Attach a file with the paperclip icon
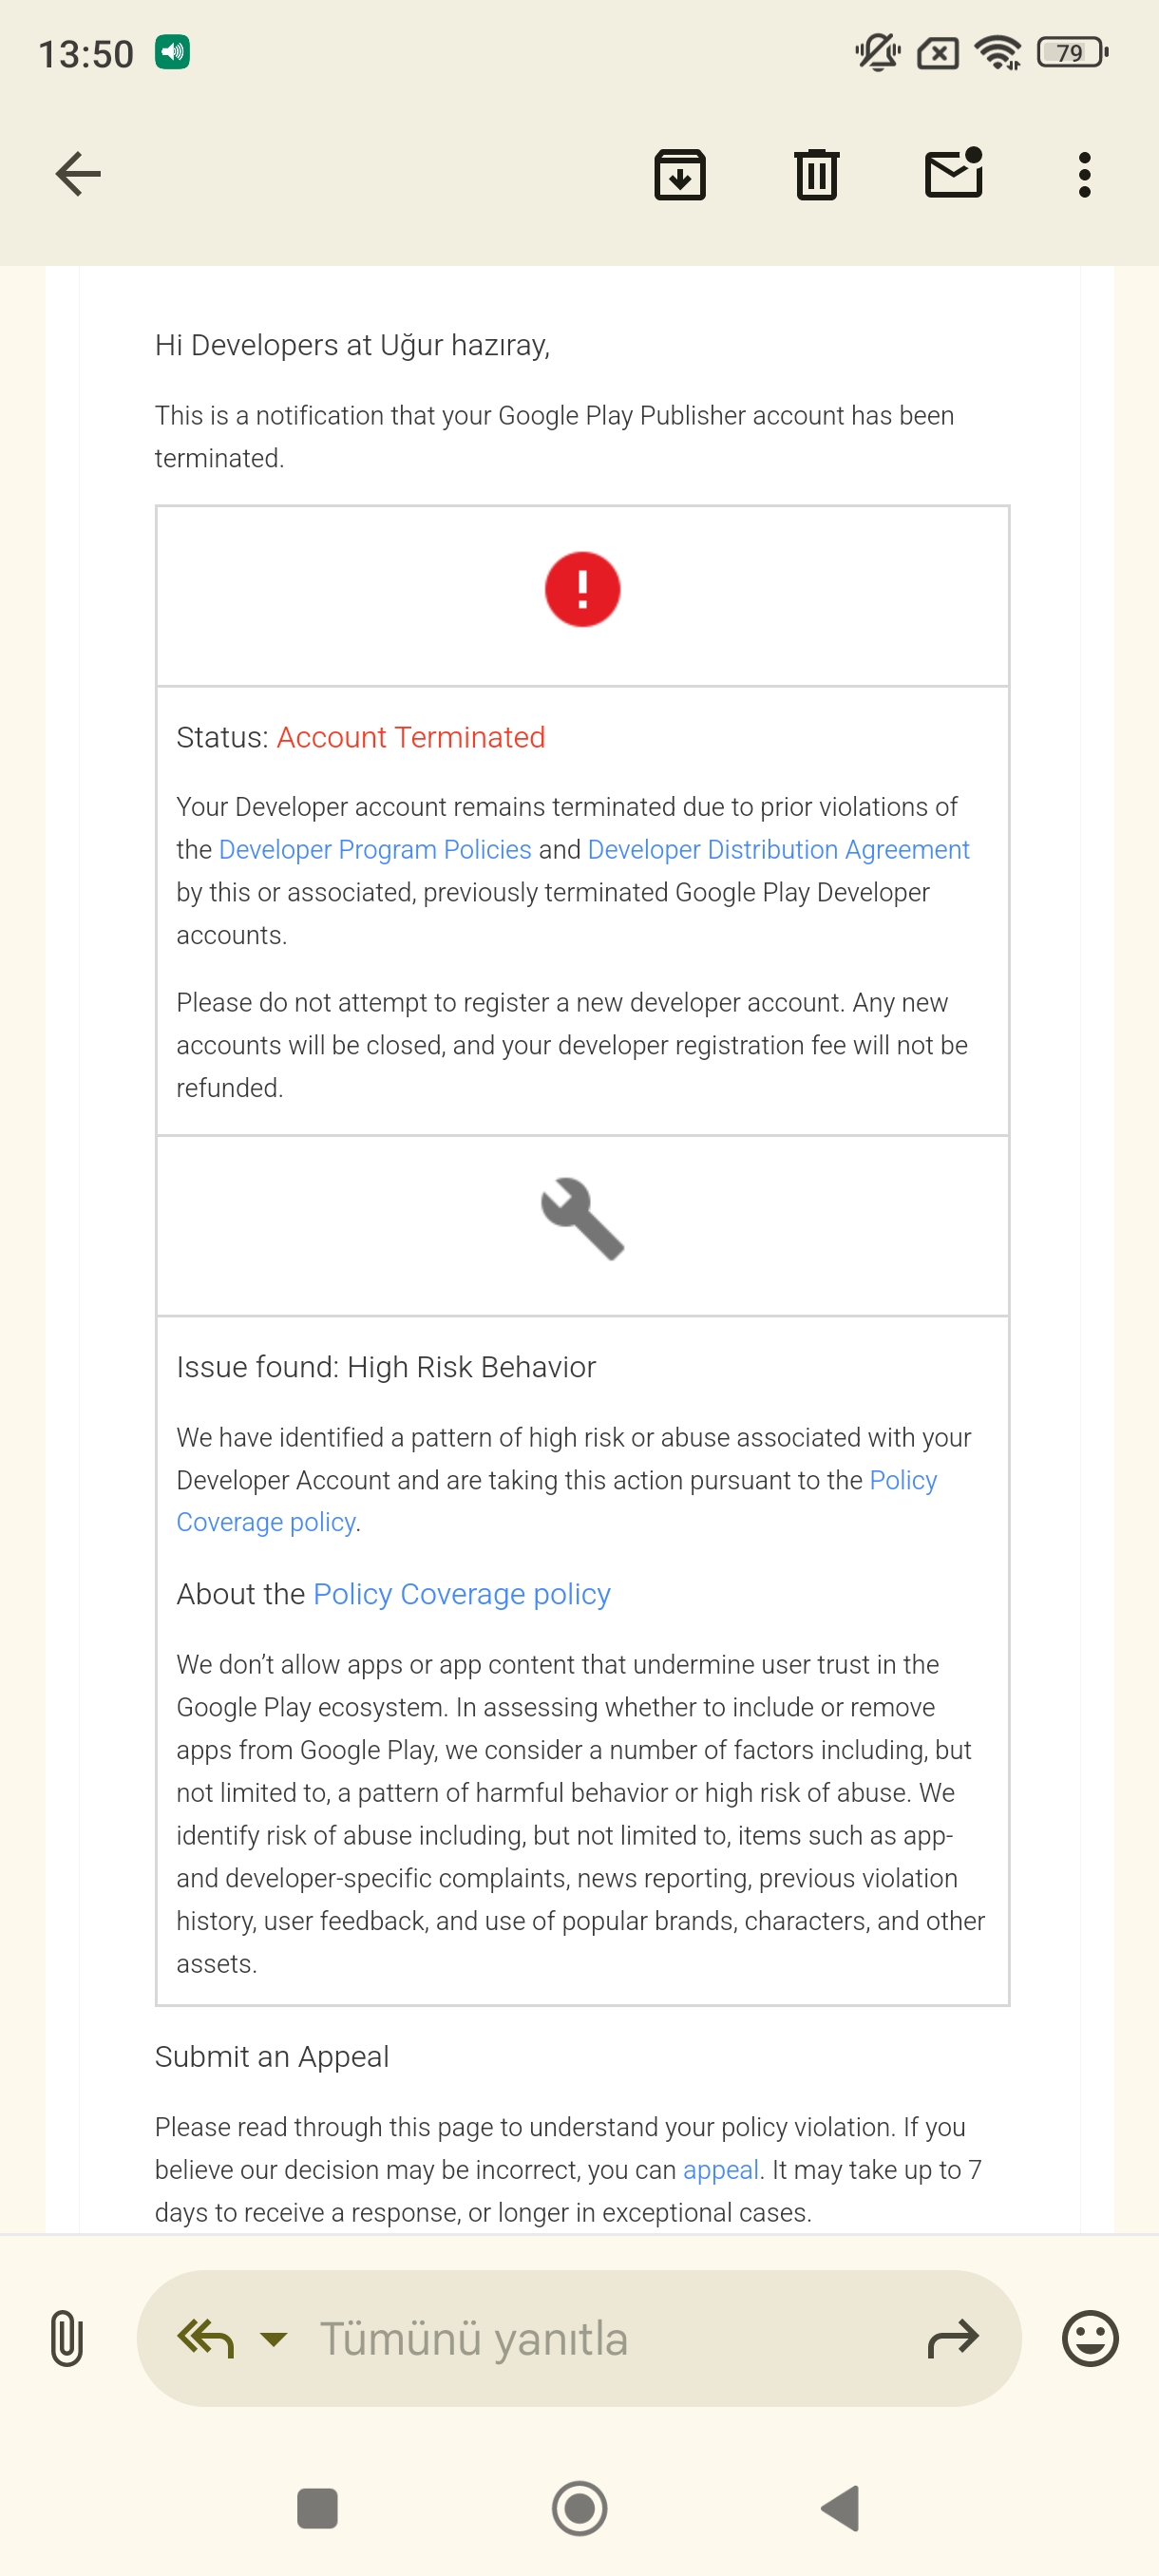Screen dimensions: 1159x2576 pos(66,2337)
